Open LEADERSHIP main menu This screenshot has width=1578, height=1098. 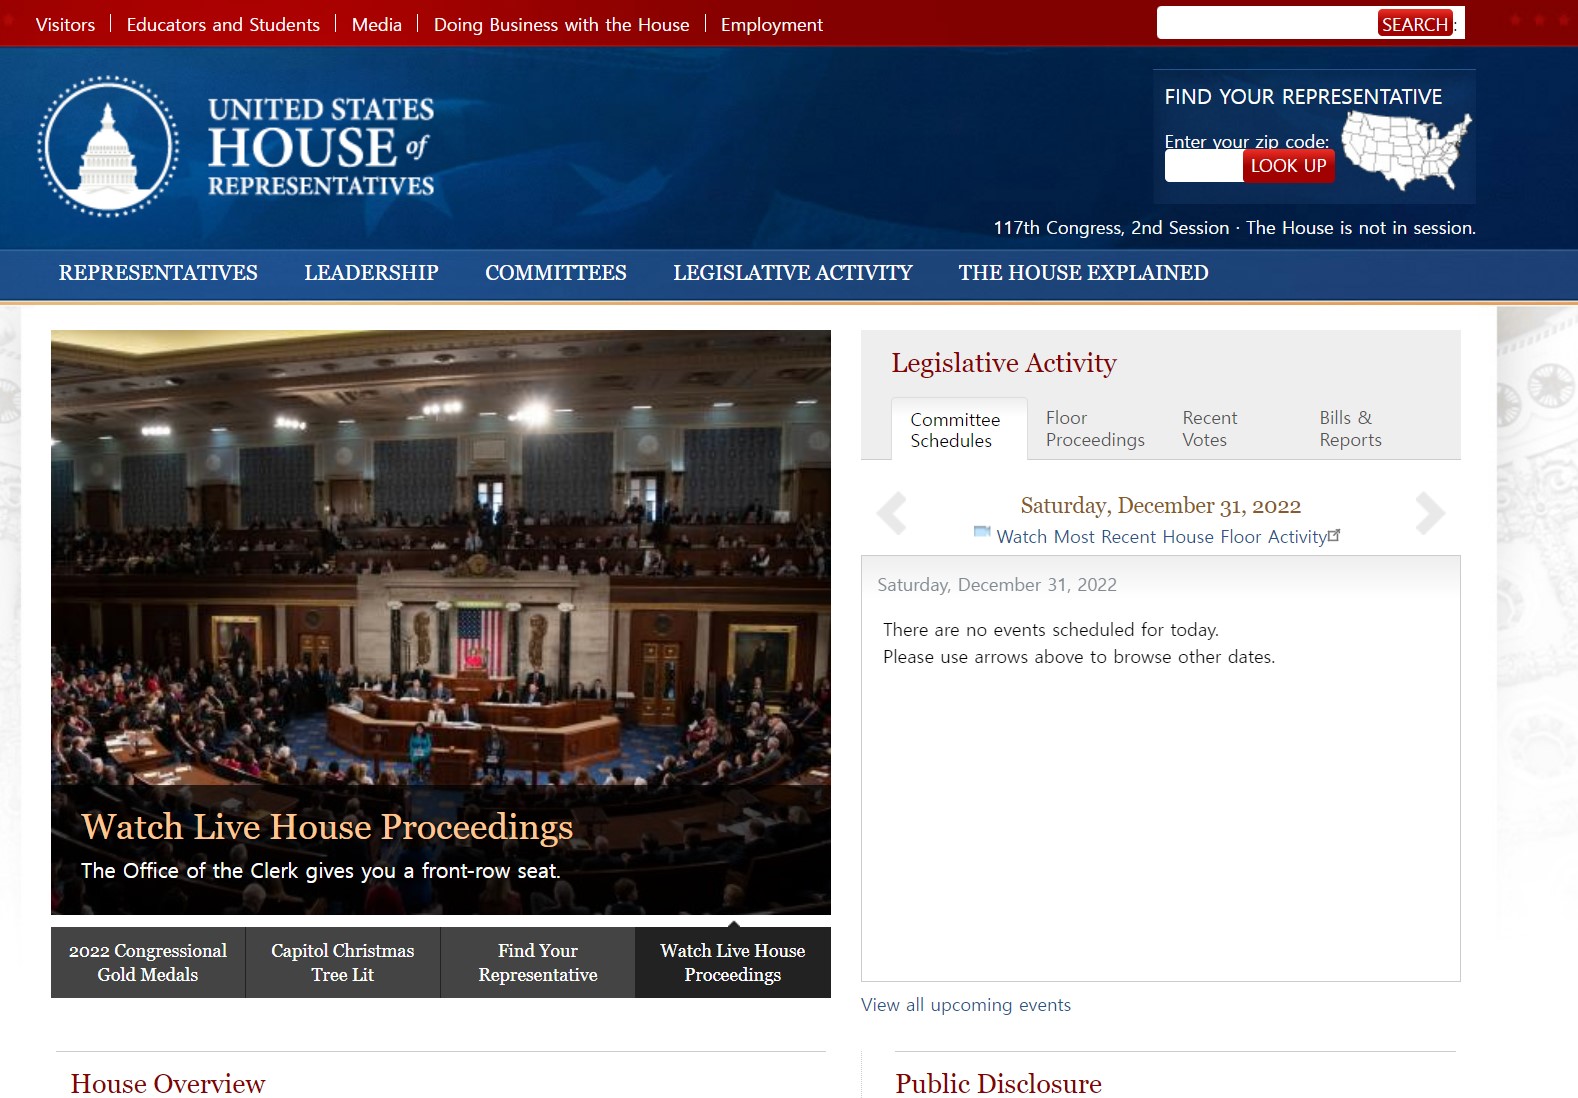(x=371, y=273)
